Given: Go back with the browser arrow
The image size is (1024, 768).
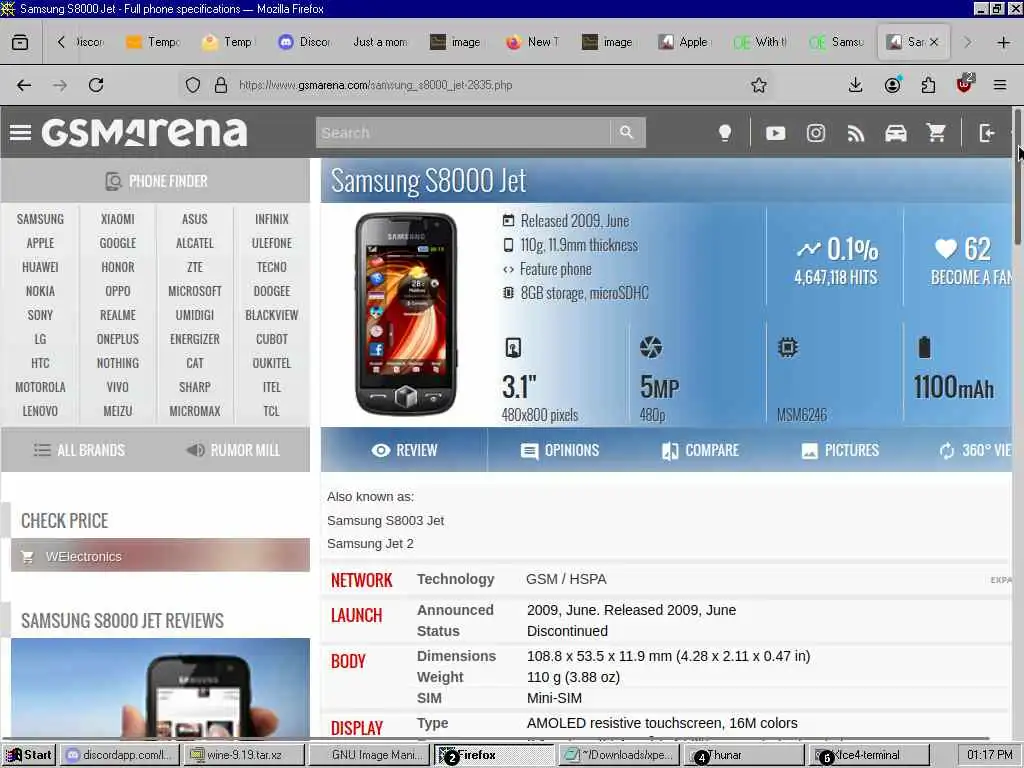Looking at the screenshot, I should pyautogui.click(x=24, y=85).
